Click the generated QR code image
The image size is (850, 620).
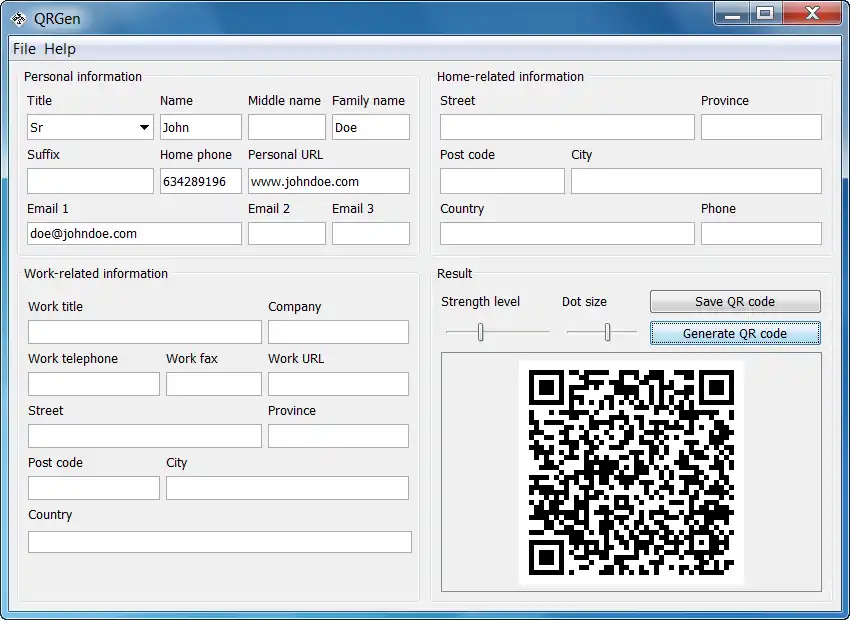pyautogui.click(x=631, y=473)
